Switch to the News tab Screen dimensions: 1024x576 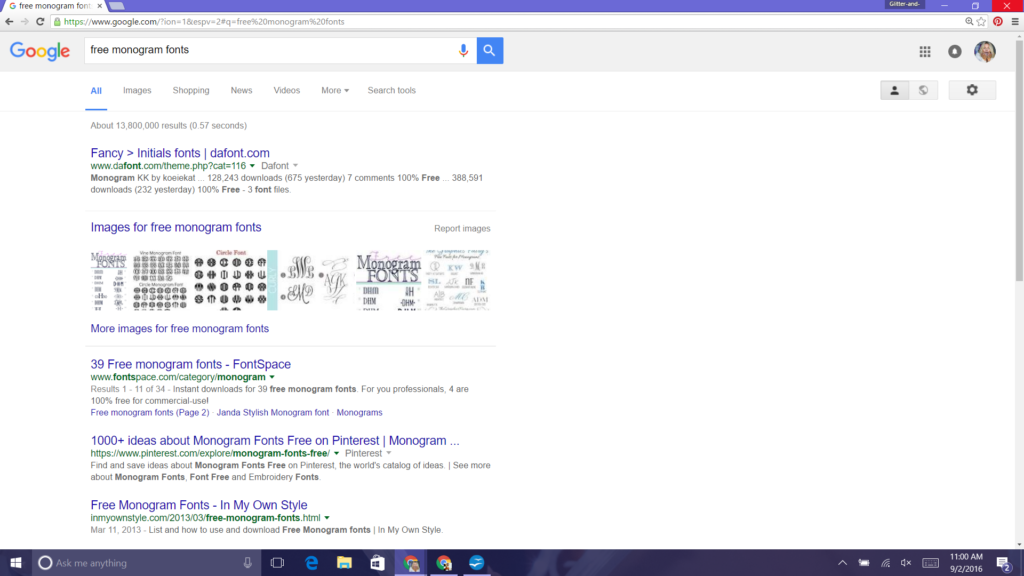pyautogui.click(x=241, y=90)
